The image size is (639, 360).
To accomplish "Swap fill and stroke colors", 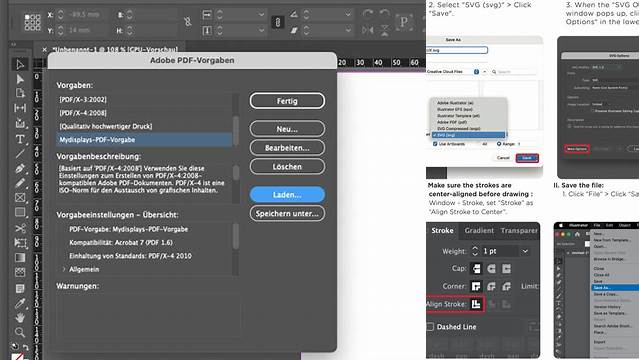I will (25, 347).
